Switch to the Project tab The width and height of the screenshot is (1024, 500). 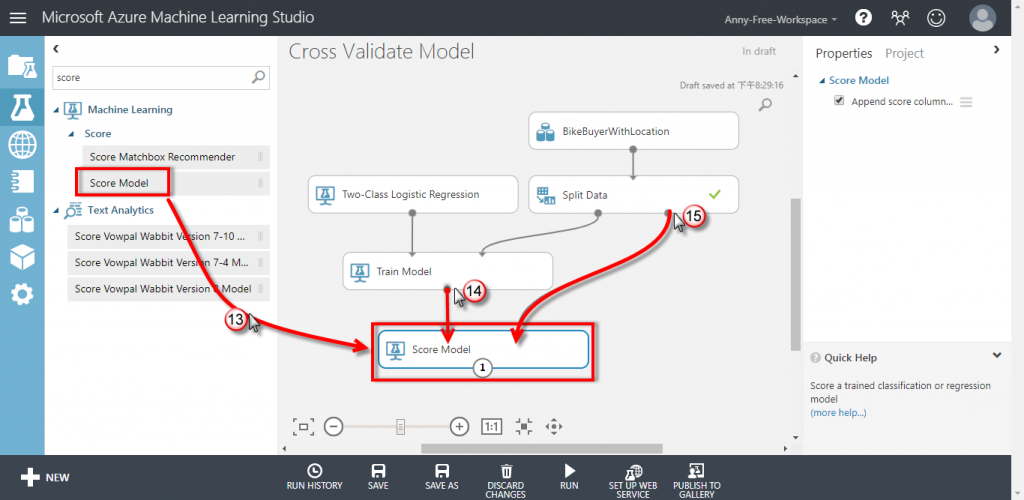pyautogui.click(x=904, y=54)
